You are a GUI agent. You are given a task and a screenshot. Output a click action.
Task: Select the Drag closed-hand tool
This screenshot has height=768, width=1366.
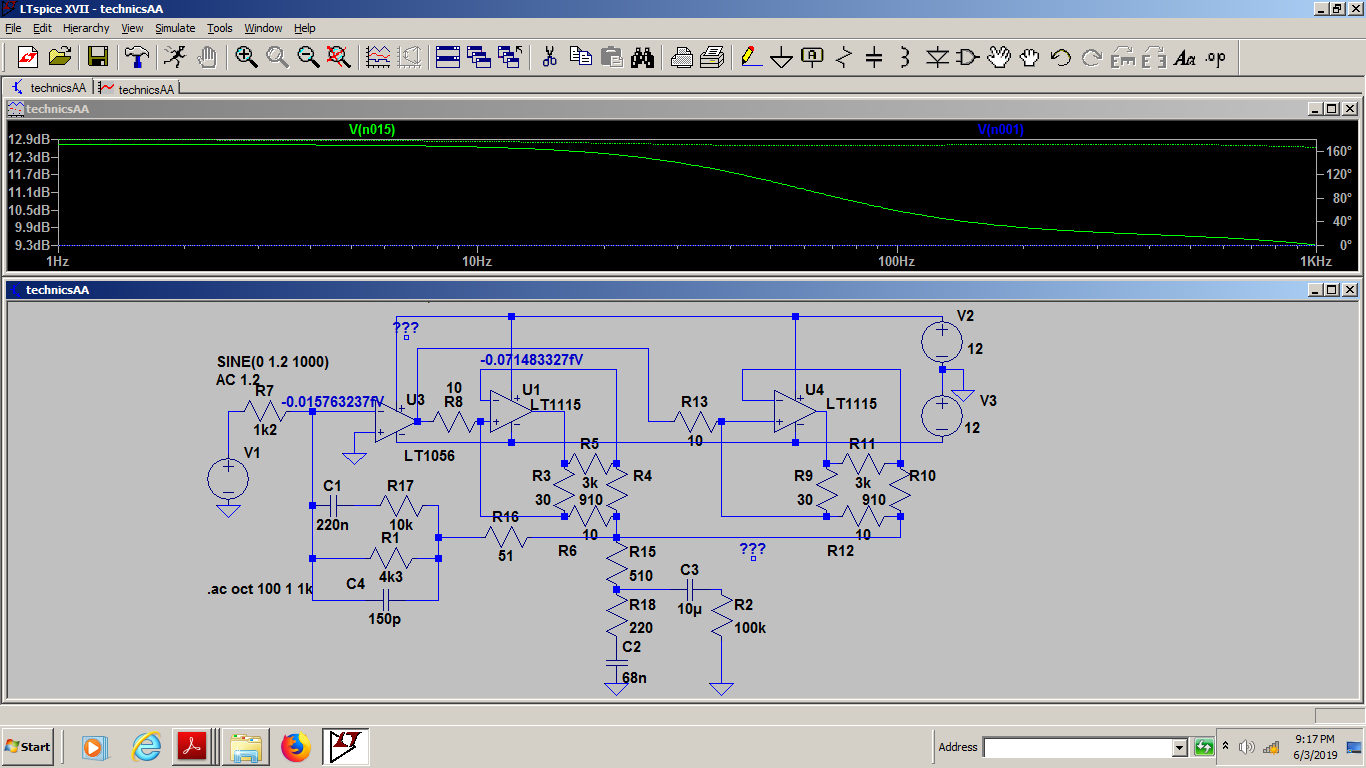1030,57
